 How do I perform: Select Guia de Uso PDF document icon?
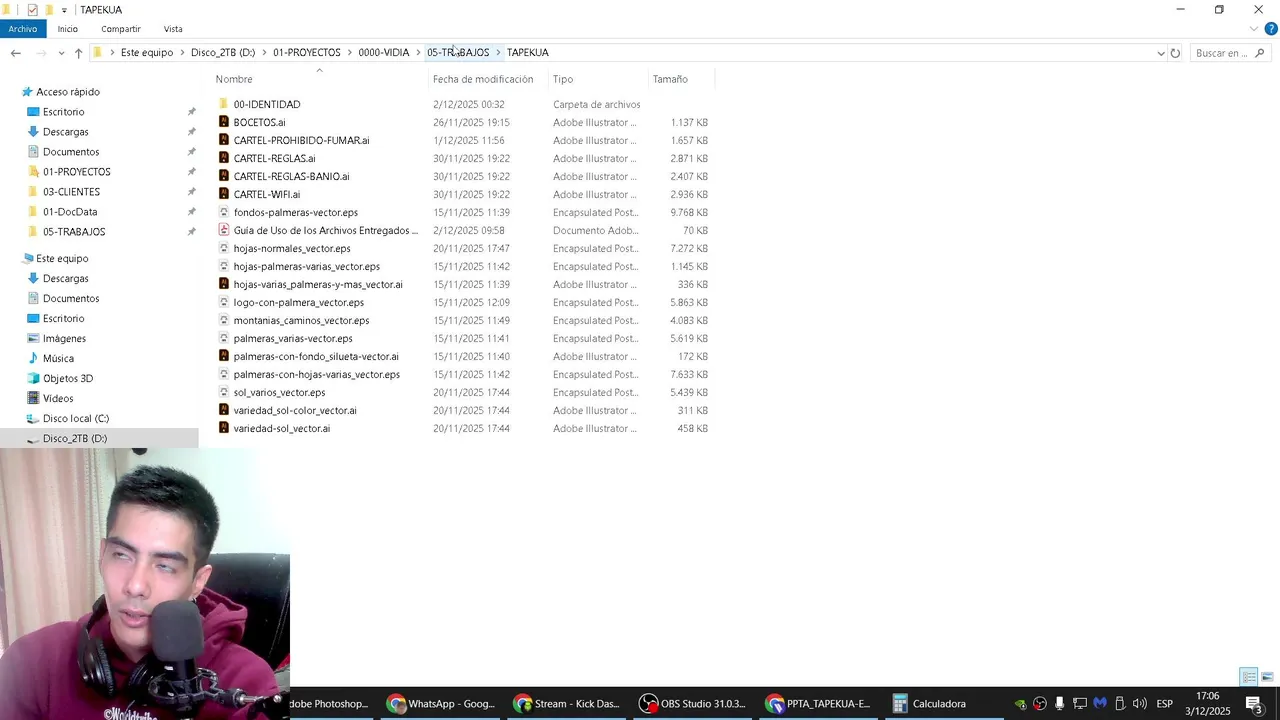[224, 230]
